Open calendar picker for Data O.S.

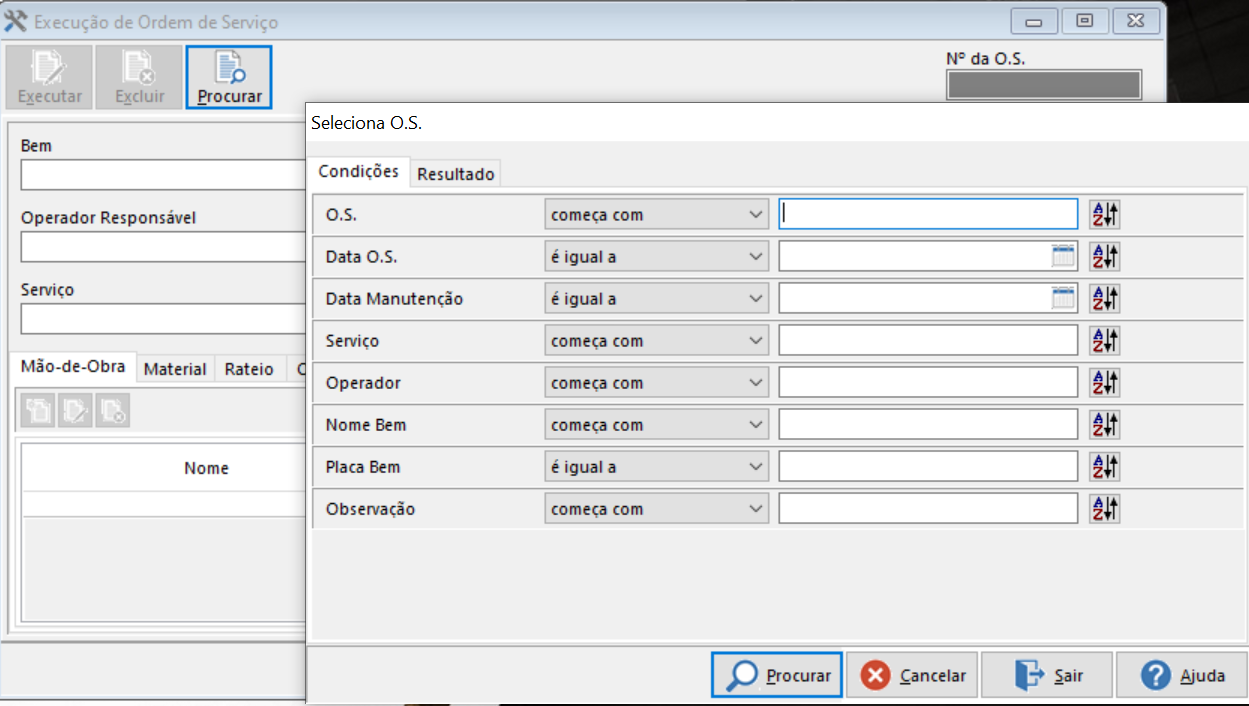pyautogui.click(x=1063, y=256)
